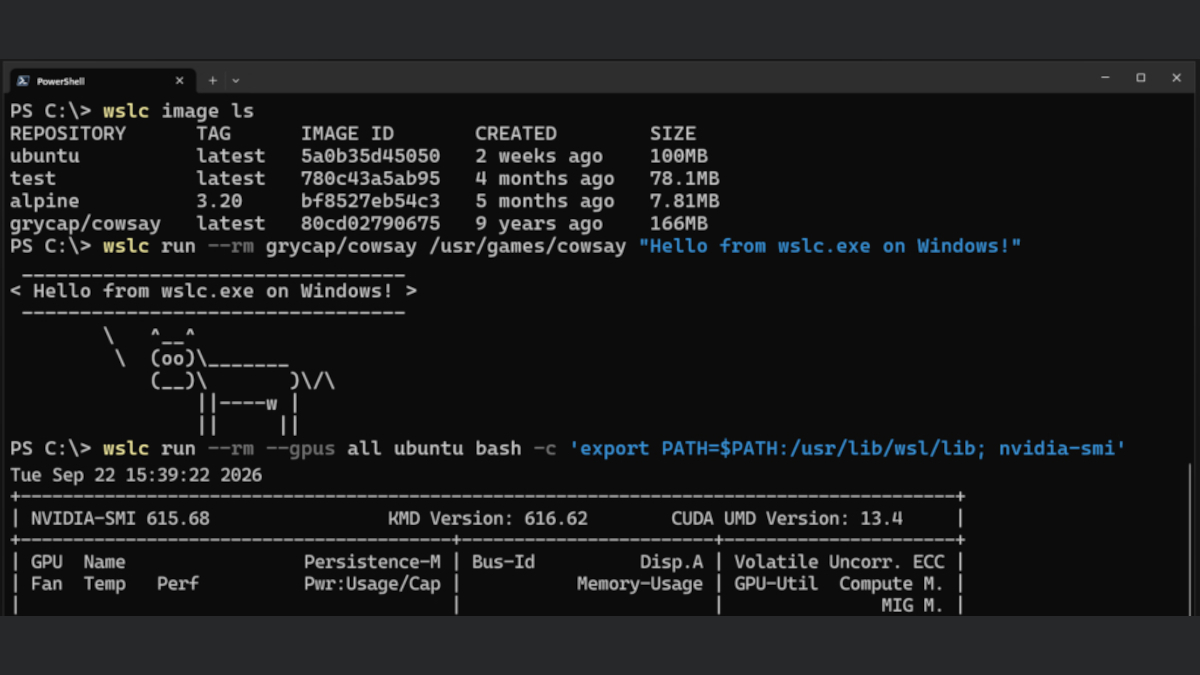Click image ID 5a0b35d45050
This screenshot has width=1200, height=675.
[370, 156]
